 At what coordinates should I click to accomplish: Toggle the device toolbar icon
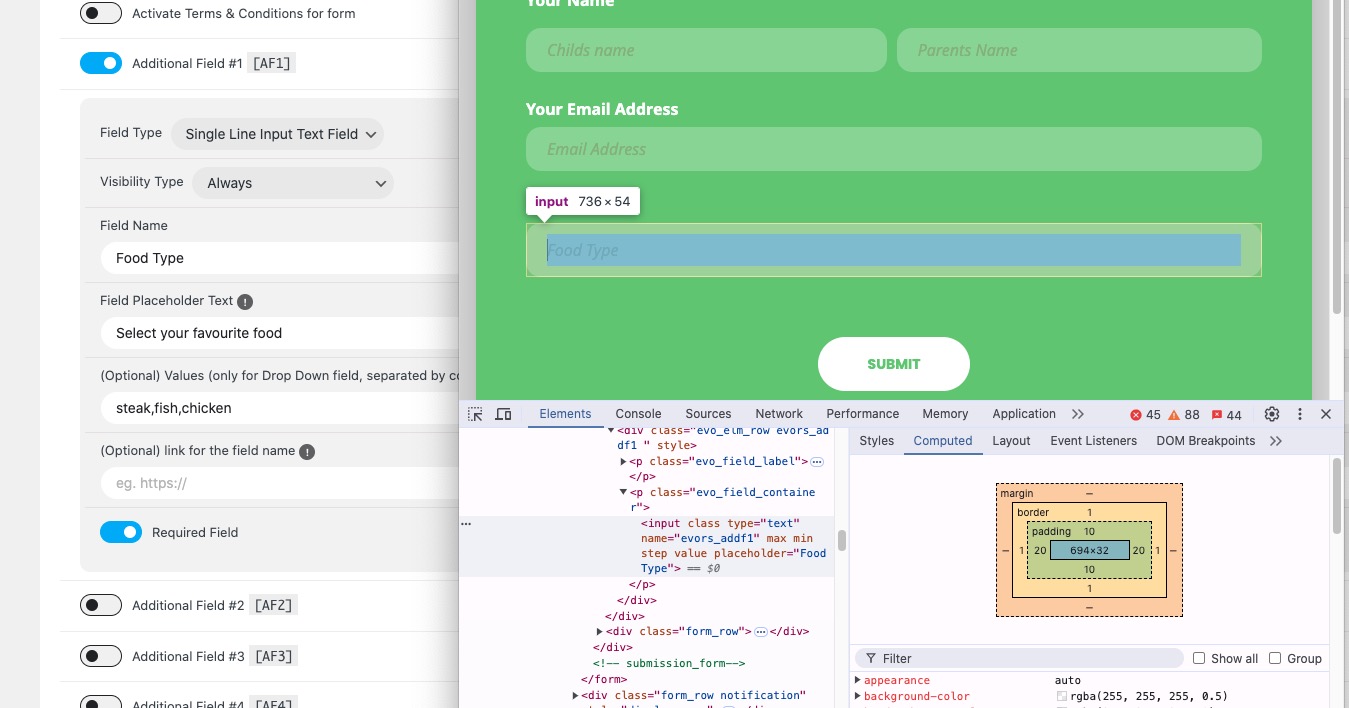504,414
